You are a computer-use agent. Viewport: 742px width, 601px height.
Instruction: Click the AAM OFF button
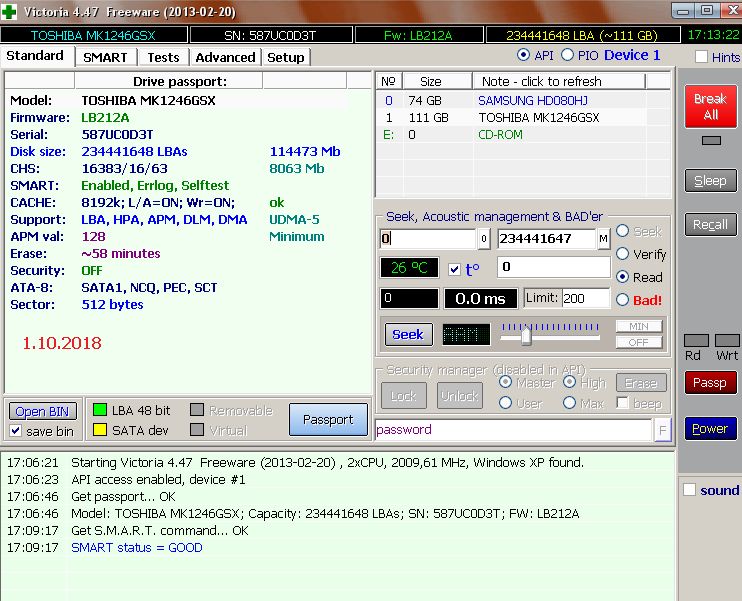639,342
